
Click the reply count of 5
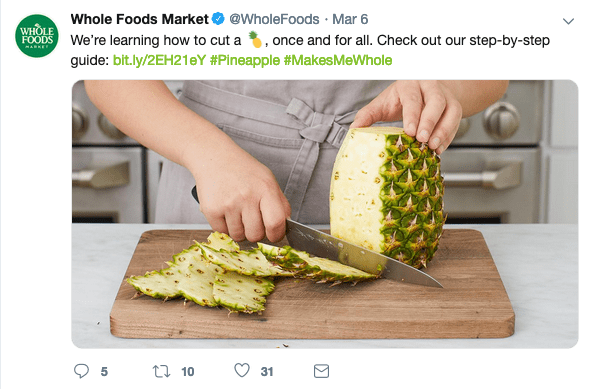point(104,372)
